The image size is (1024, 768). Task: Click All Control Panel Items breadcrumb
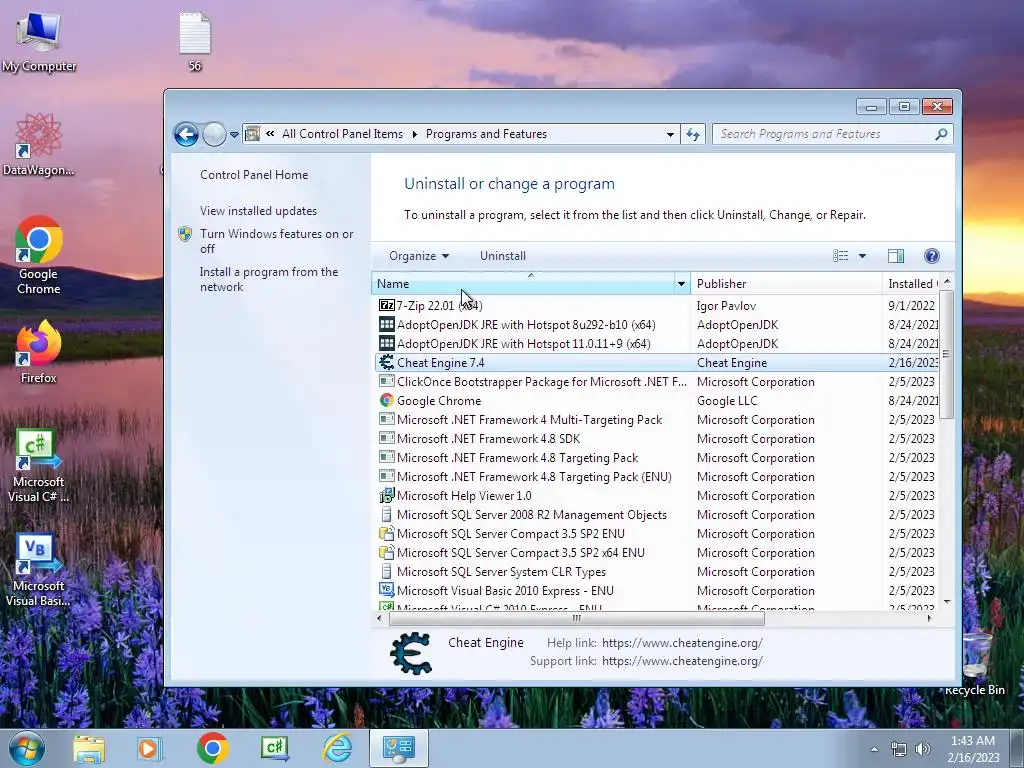[x=342, y=134]
